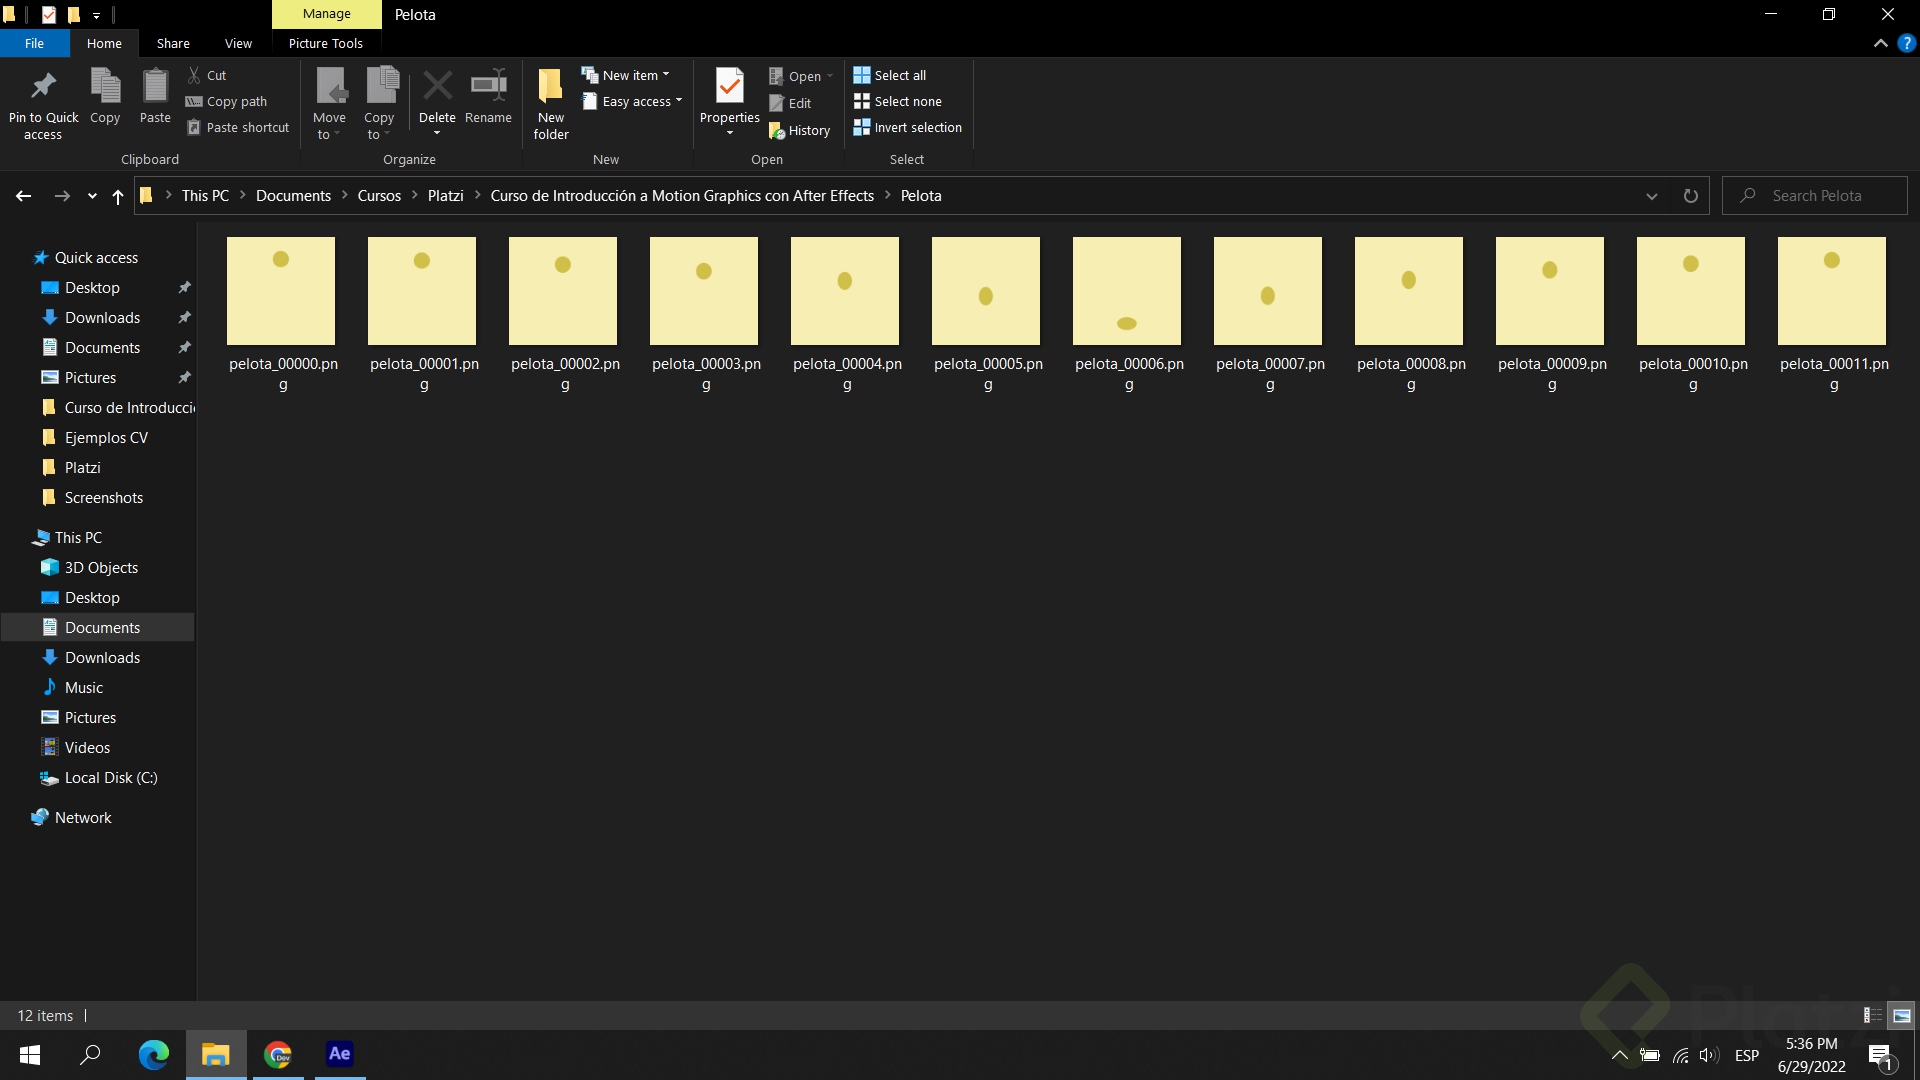The height and width of the screenshot is (1080, 1920).
Task: Switch to the View tab
Action: pos(238,43)
